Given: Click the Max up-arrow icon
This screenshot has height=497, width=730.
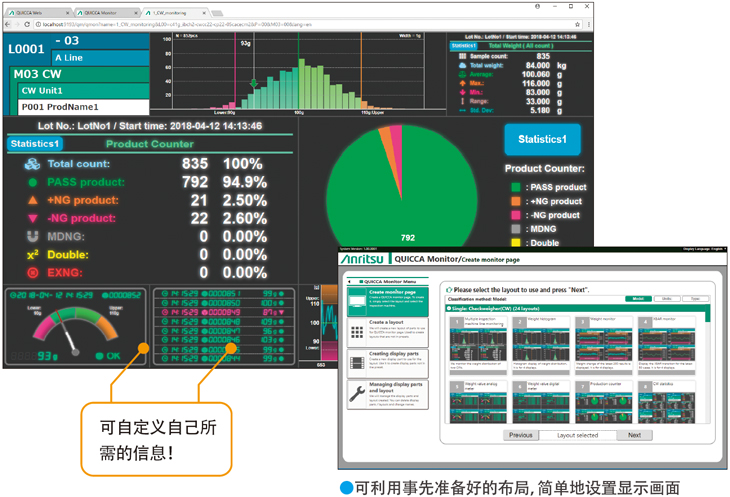Looking at the screenshot, I should (x=462, y=83).
